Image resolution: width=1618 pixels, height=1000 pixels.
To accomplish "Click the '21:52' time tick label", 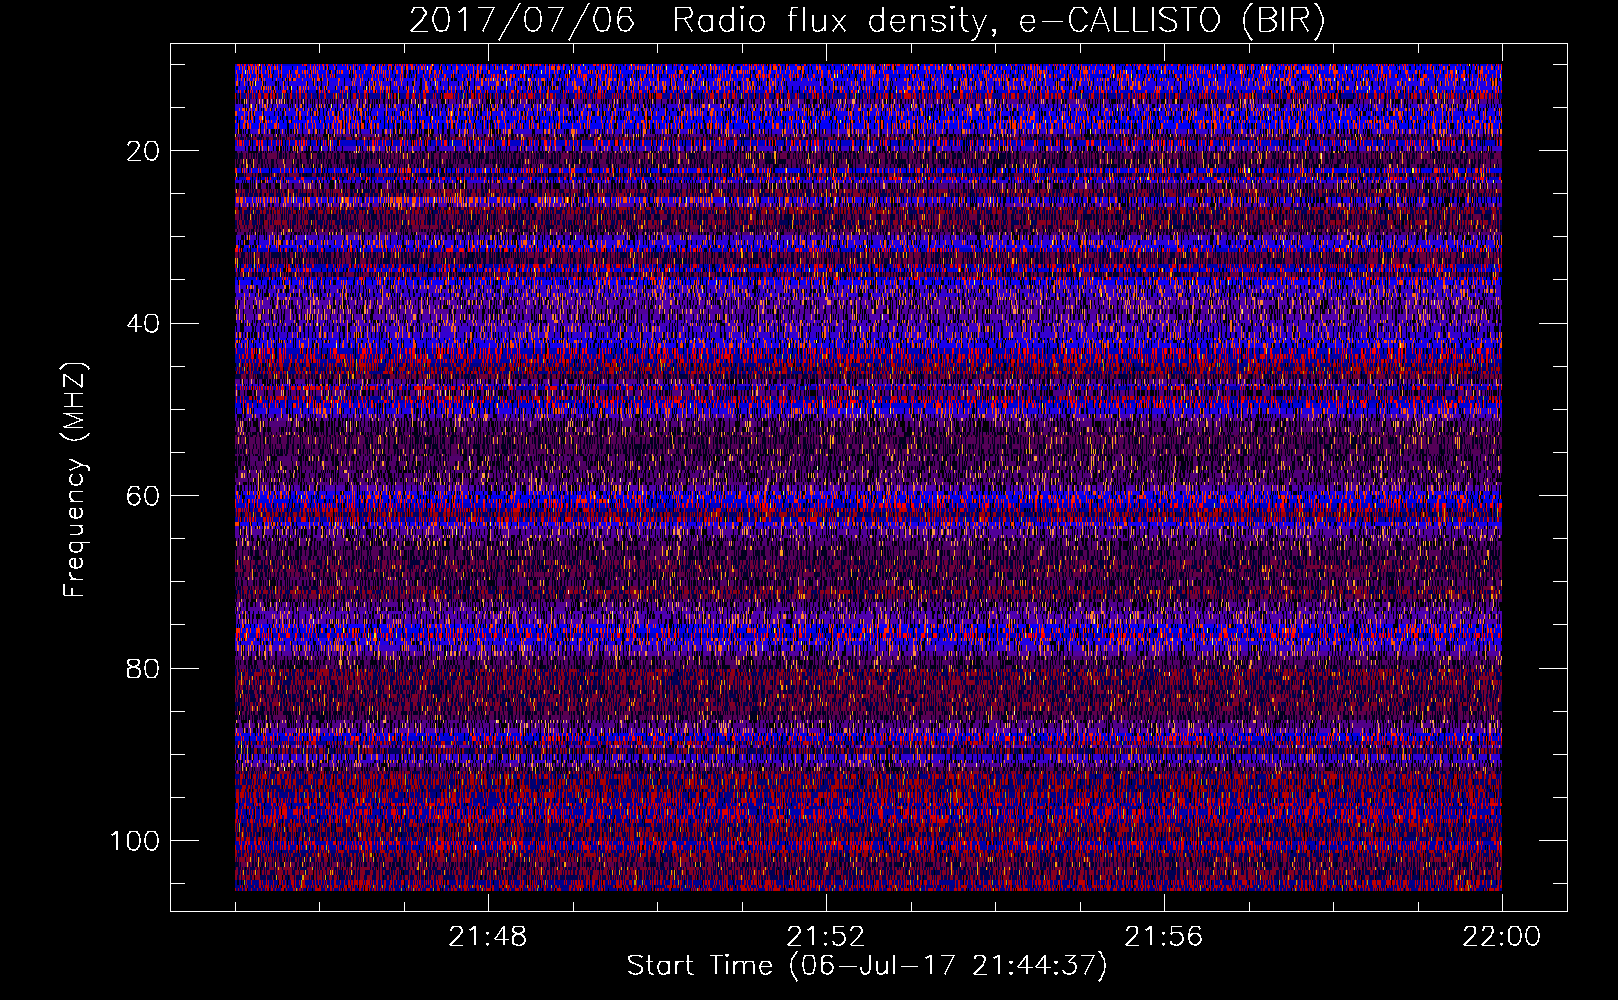I will pos(825,937).
